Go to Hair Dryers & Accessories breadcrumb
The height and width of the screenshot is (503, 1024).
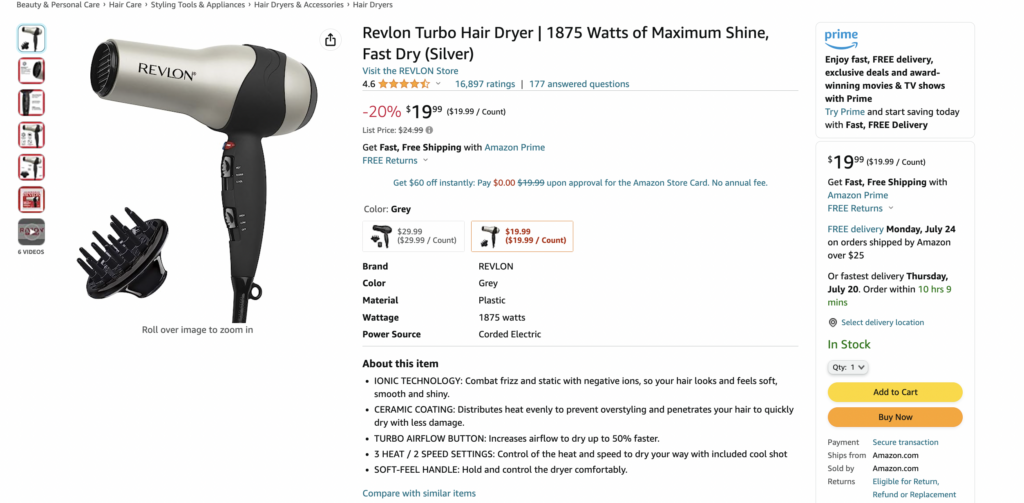[x=298, y=5]
